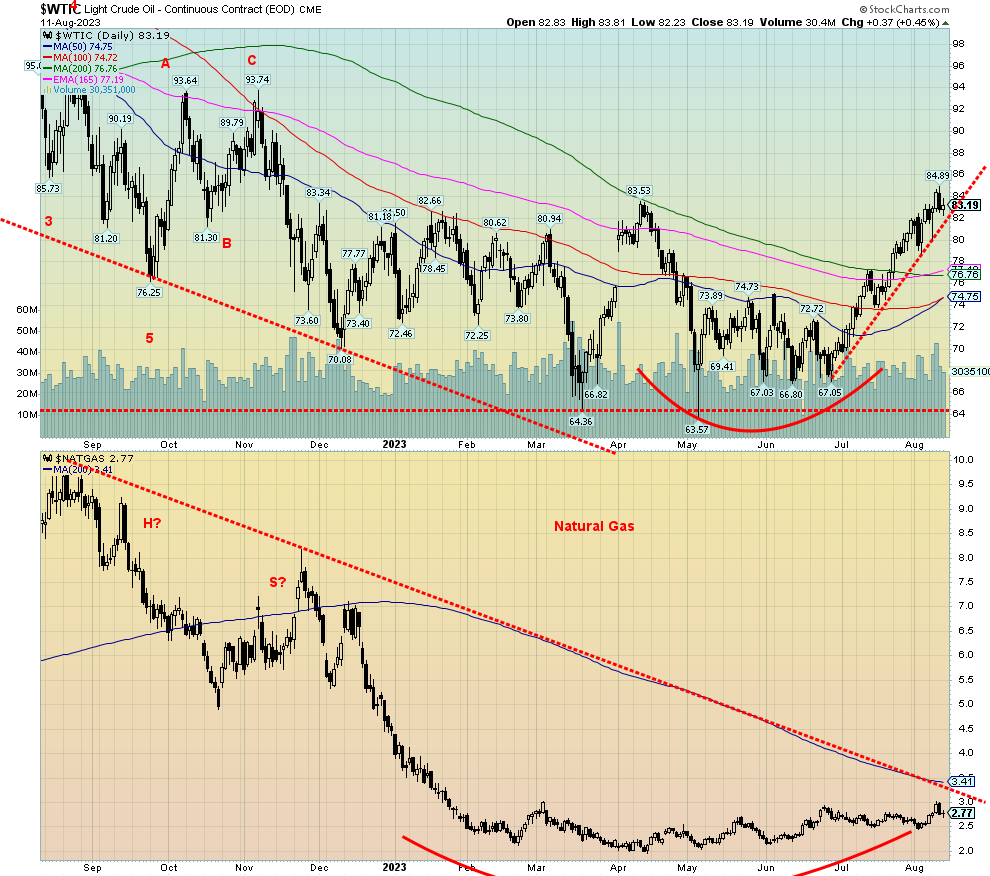Click the volume bars icon in legend
The image size is (990, 876).
(x=46, y=89)
